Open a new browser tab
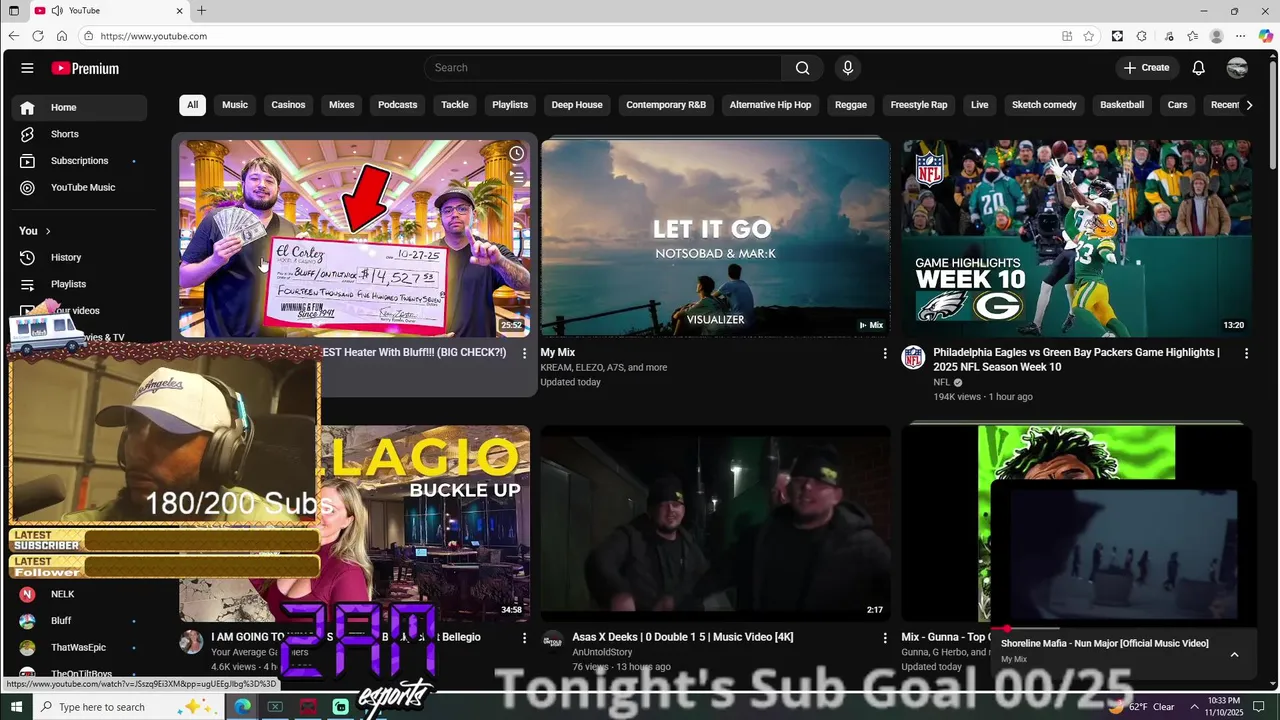Image resolution: width=1280 pixels, height=720 pixels. pos(201,11)
